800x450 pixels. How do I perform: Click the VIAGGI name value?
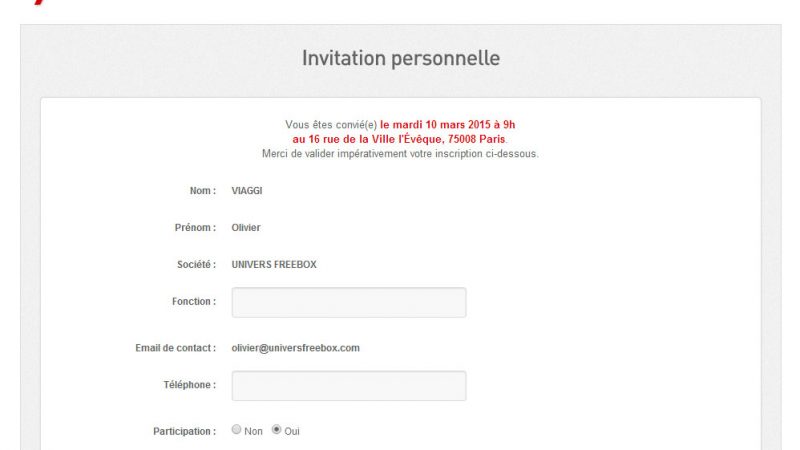pos(247,190)
